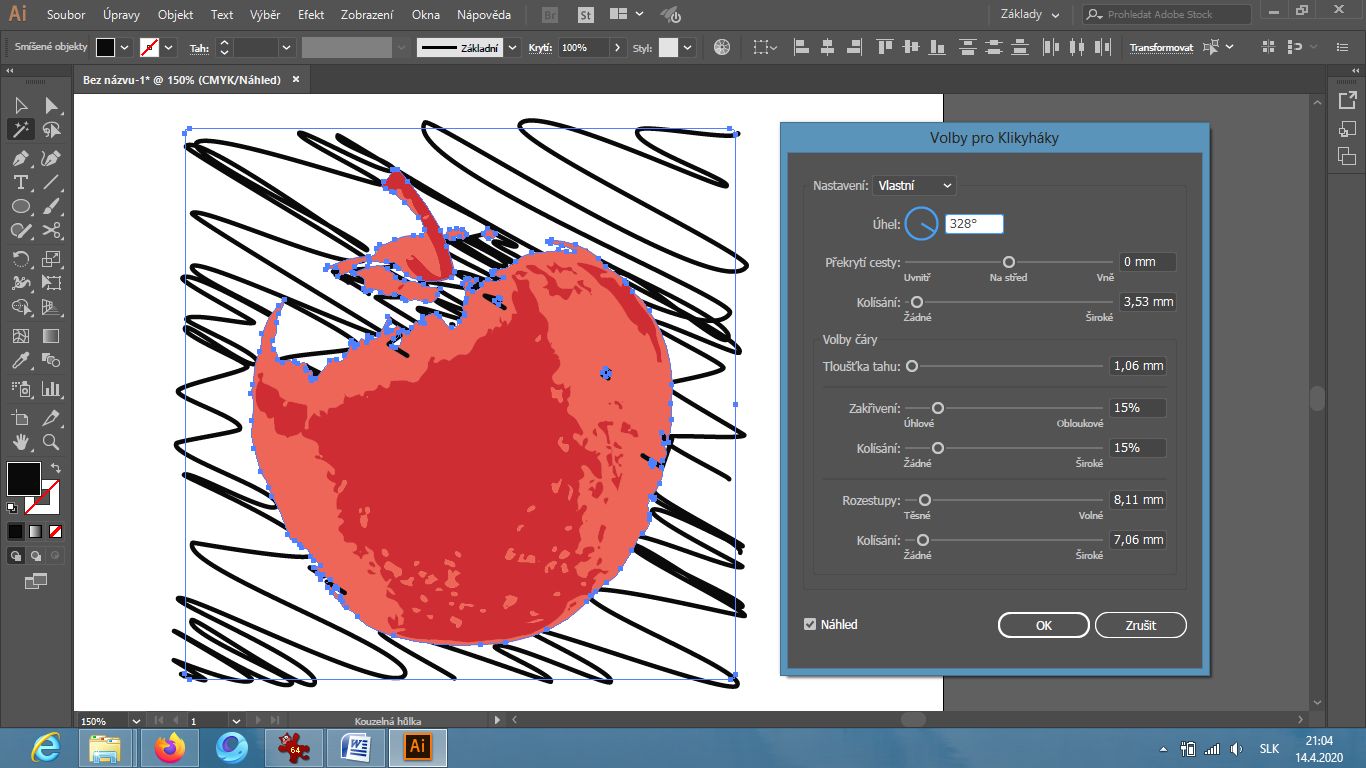Click inside the Úhel angle field
Screen dimensions: 1366x768
[972, 223]
